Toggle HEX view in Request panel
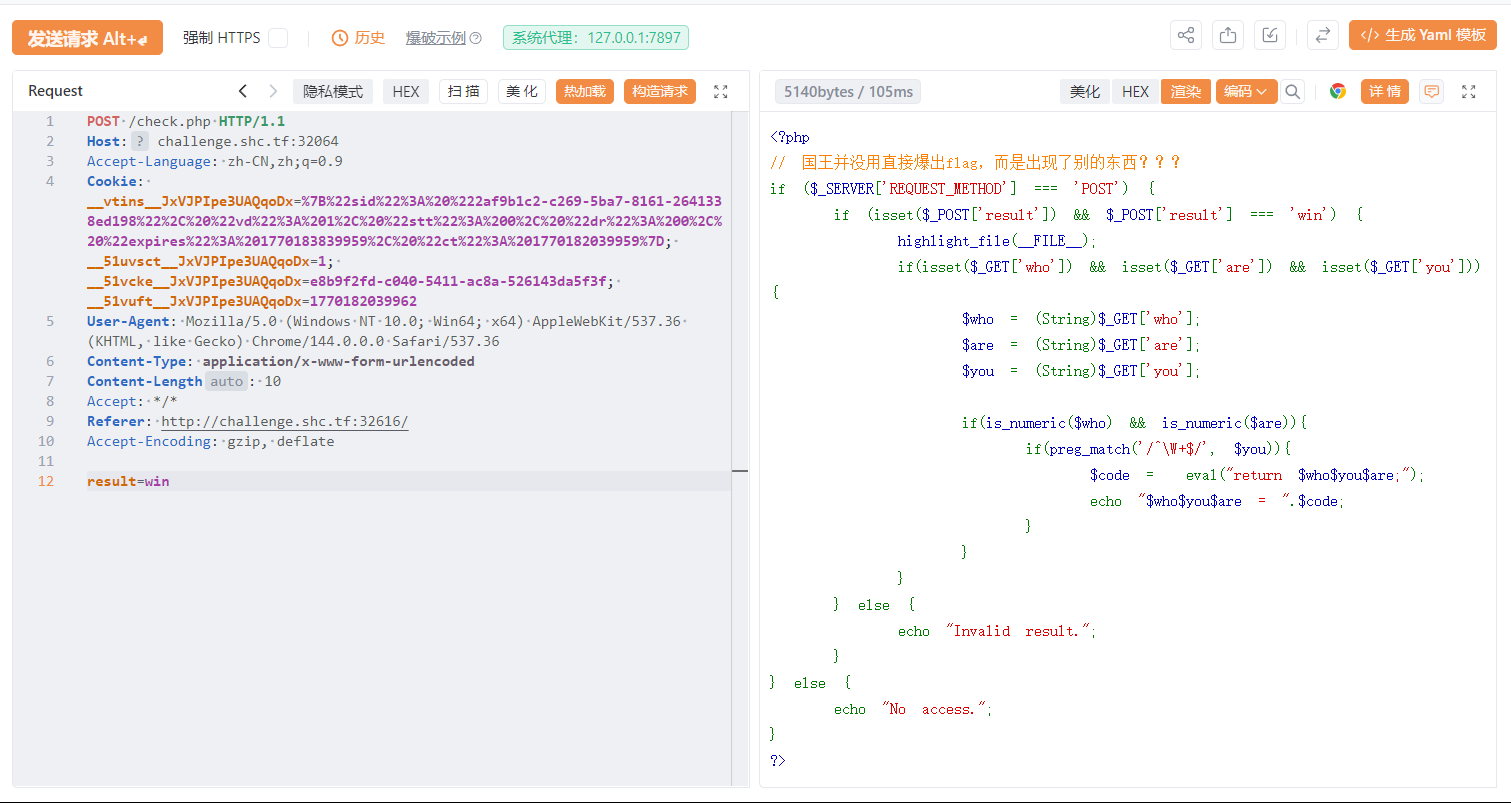The image size is (1511, 803). click(406, 92)
